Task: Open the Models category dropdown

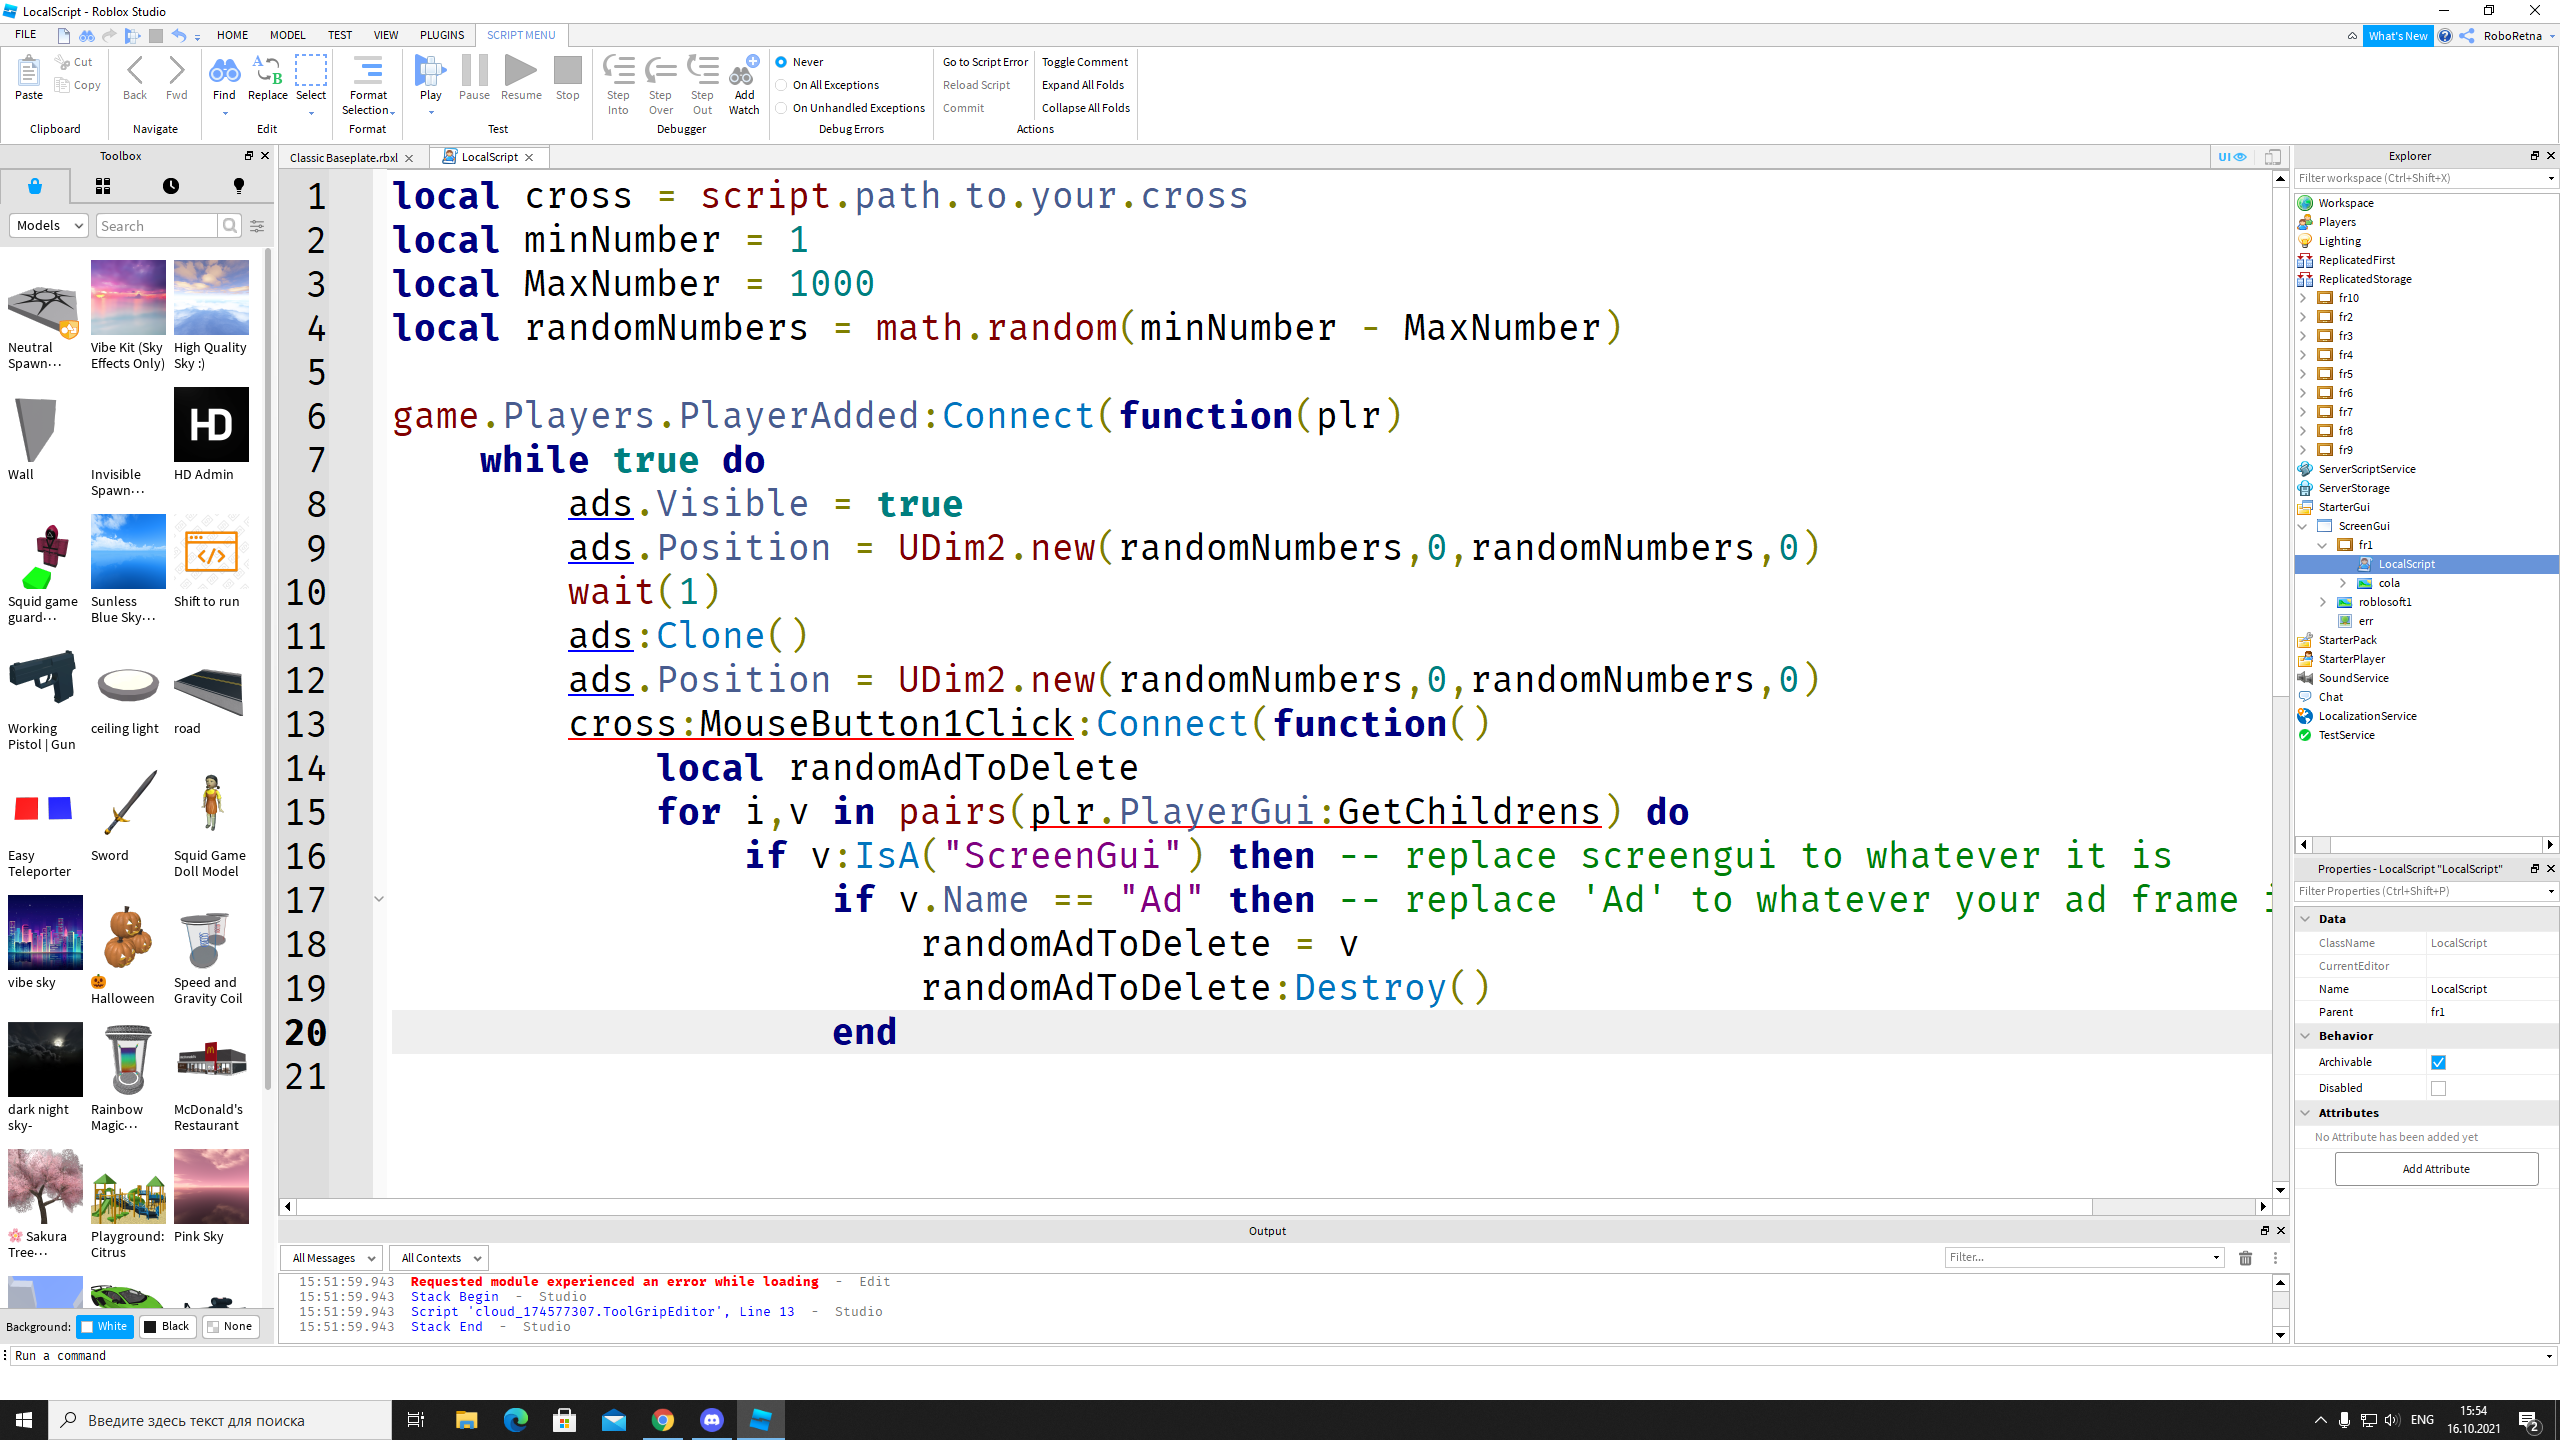Action: pos(49,226)
